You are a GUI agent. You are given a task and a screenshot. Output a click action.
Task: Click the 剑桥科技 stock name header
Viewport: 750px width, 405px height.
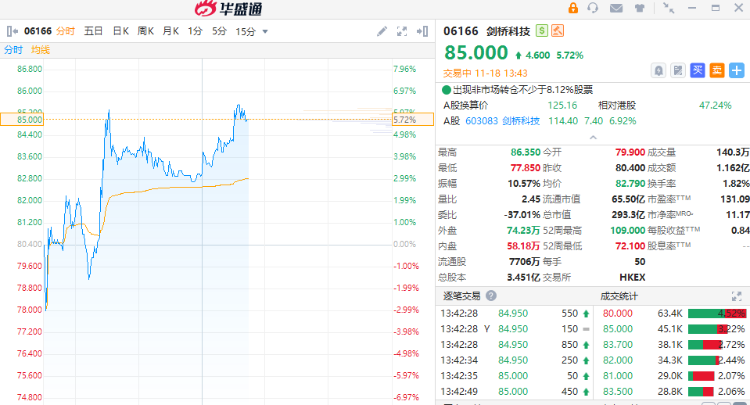point(508,32)
